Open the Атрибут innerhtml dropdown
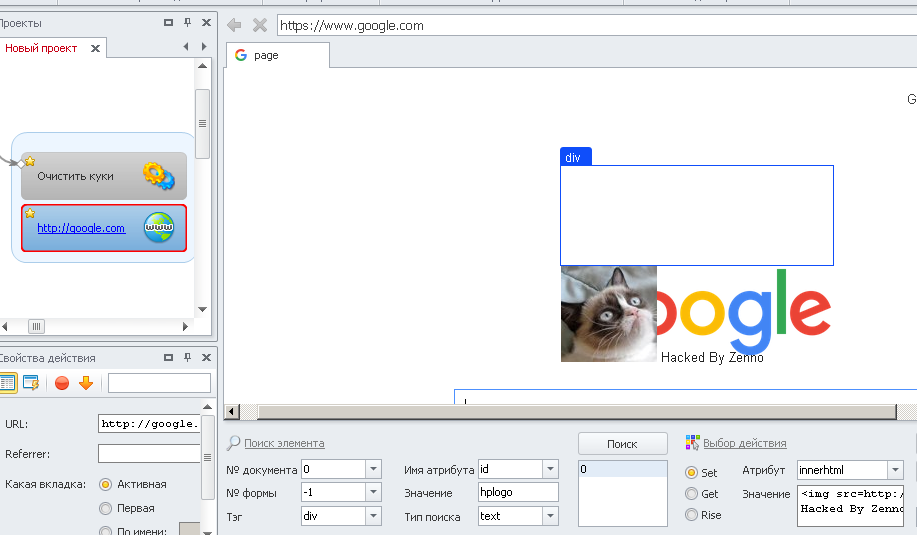The height and width of the screenshot is (535, 917). pos(895,470)
